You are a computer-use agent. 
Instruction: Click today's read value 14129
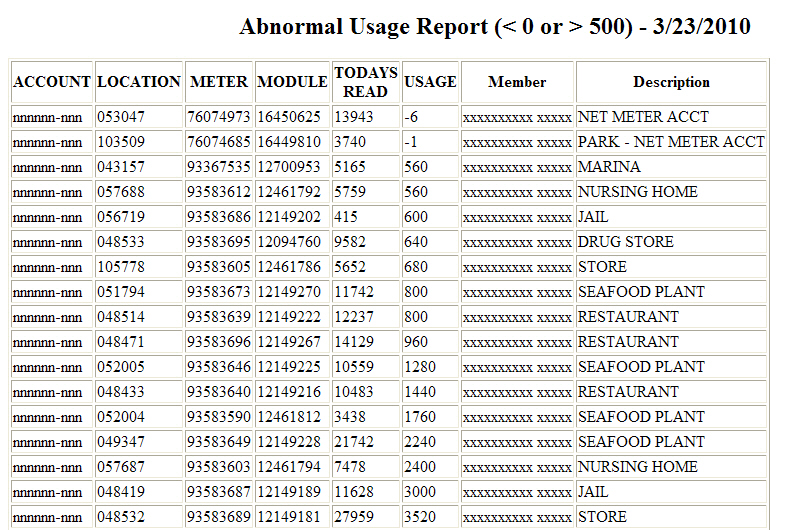[354, 342]
